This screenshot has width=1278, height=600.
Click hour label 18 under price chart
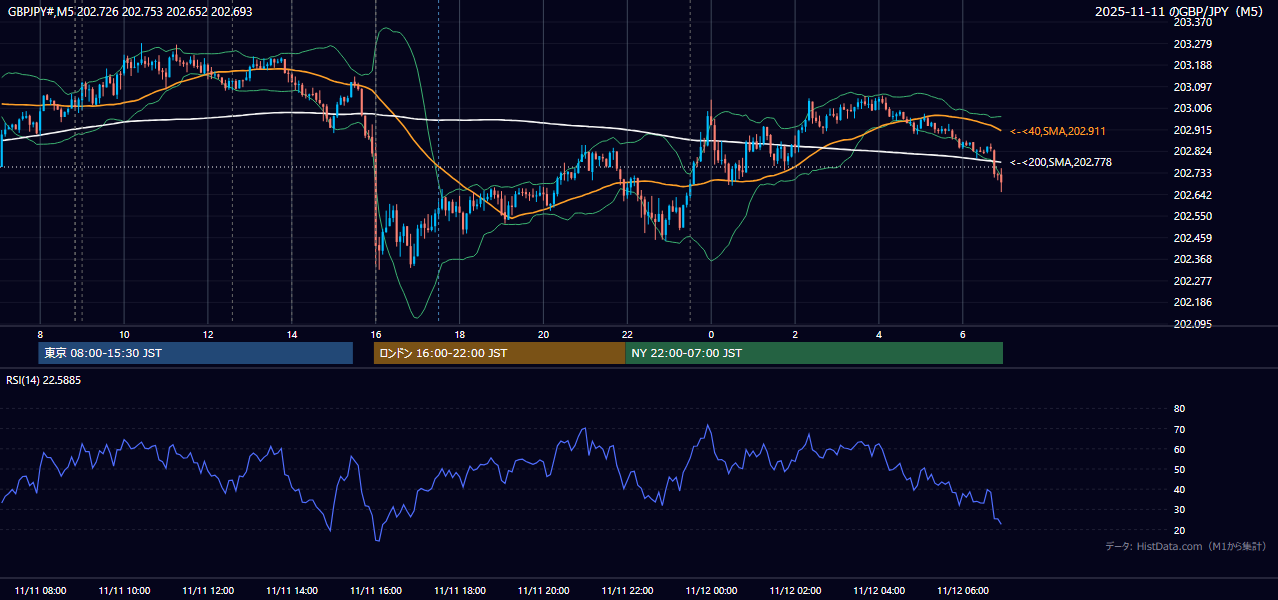pos(459,334)
